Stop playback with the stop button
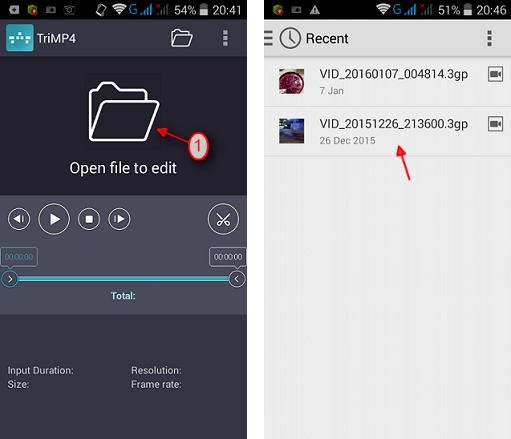Image resolution: width=511 pixels, height=439 pixels. point(89,219)
